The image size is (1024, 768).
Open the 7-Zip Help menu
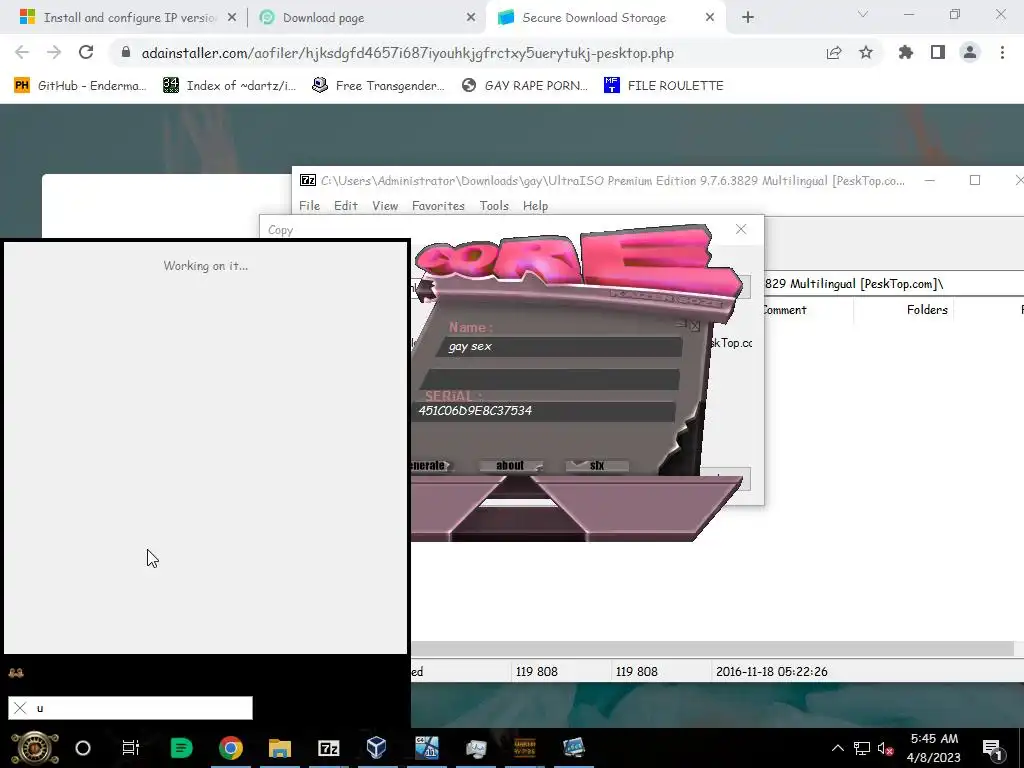(536, 206)
